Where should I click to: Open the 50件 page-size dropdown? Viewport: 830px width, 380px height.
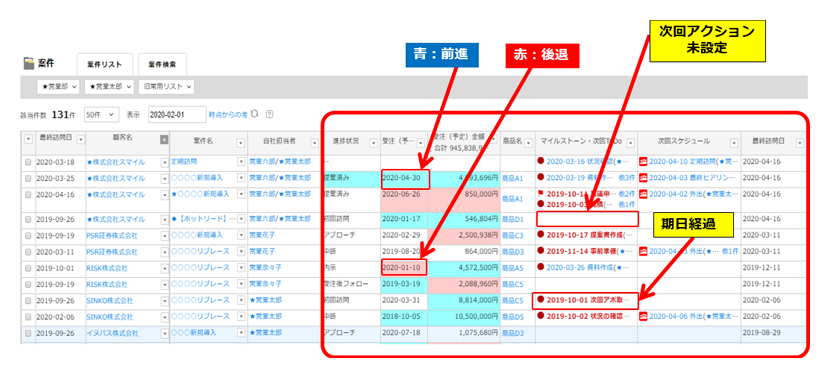[102, 114]
